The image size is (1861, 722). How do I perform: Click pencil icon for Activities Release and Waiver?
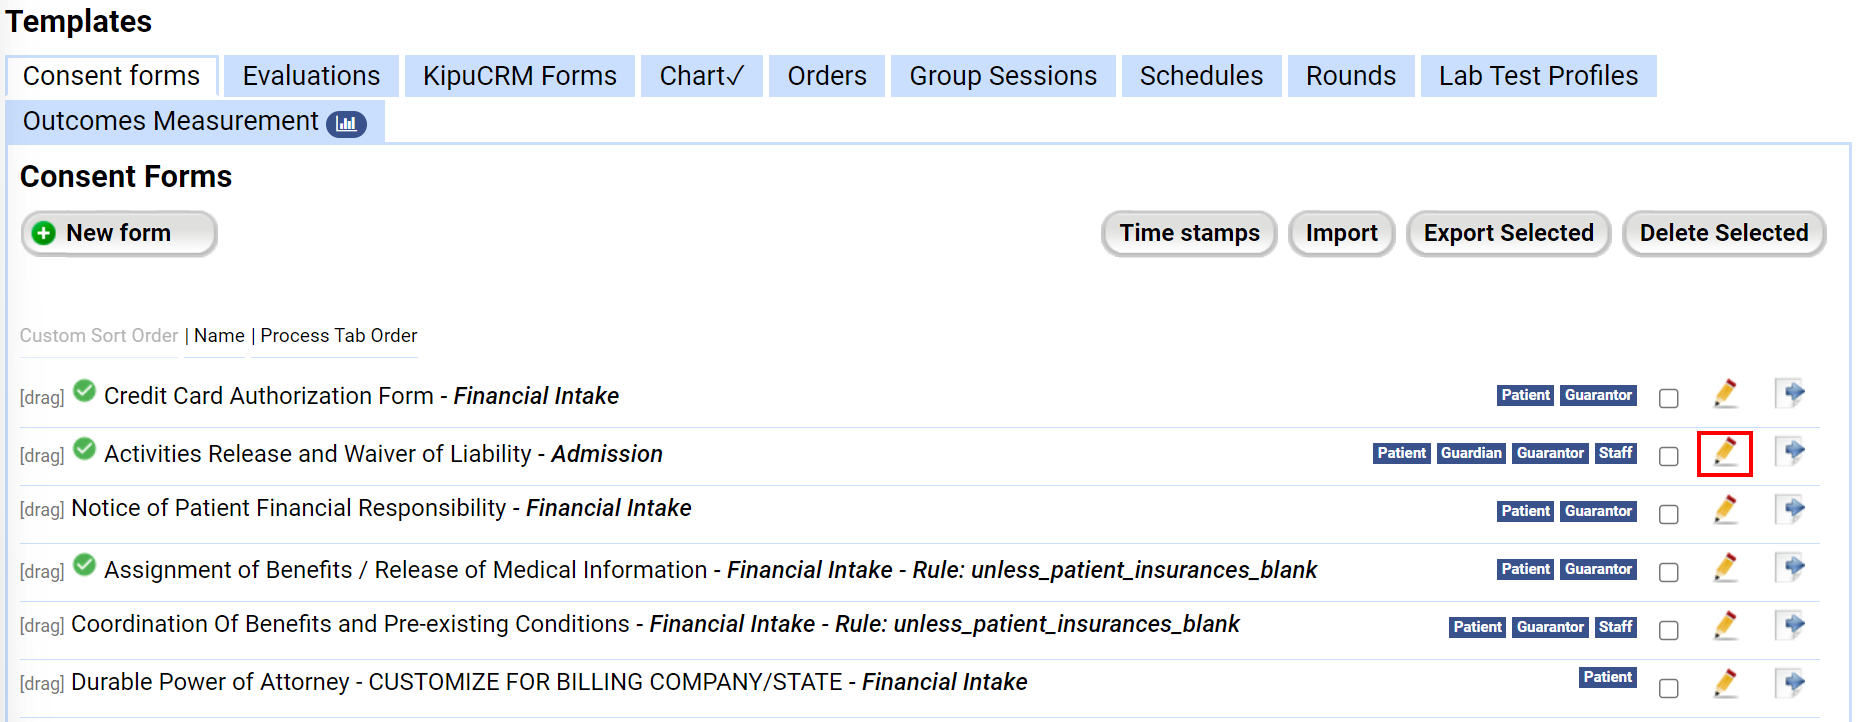pyautogui.click(x=1725, y=453)
